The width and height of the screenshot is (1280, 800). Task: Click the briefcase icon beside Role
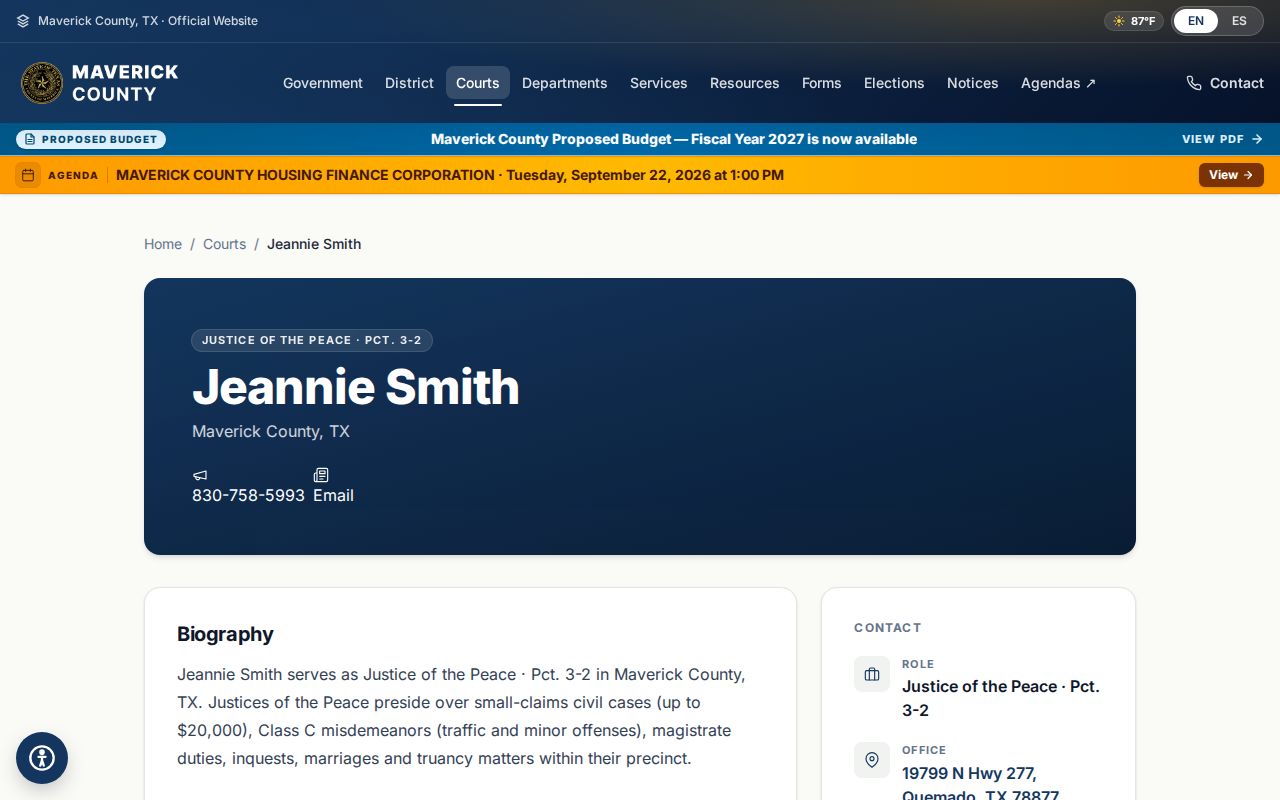872,674
